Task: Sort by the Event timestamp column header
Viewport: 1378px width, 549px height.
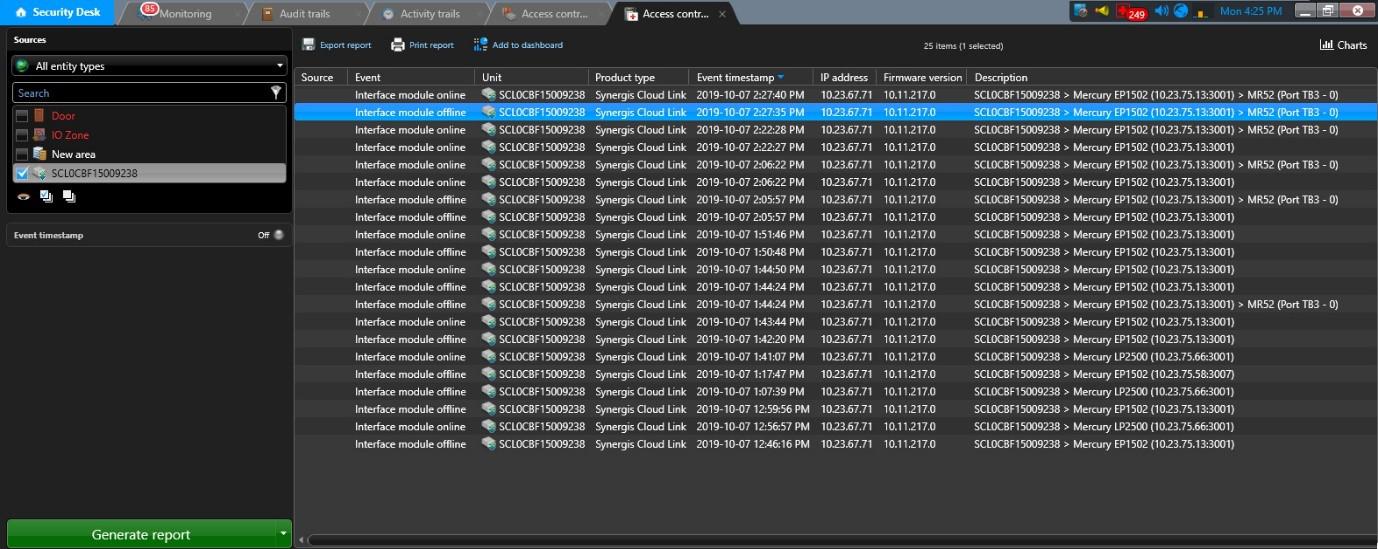Action: [740, 77]
